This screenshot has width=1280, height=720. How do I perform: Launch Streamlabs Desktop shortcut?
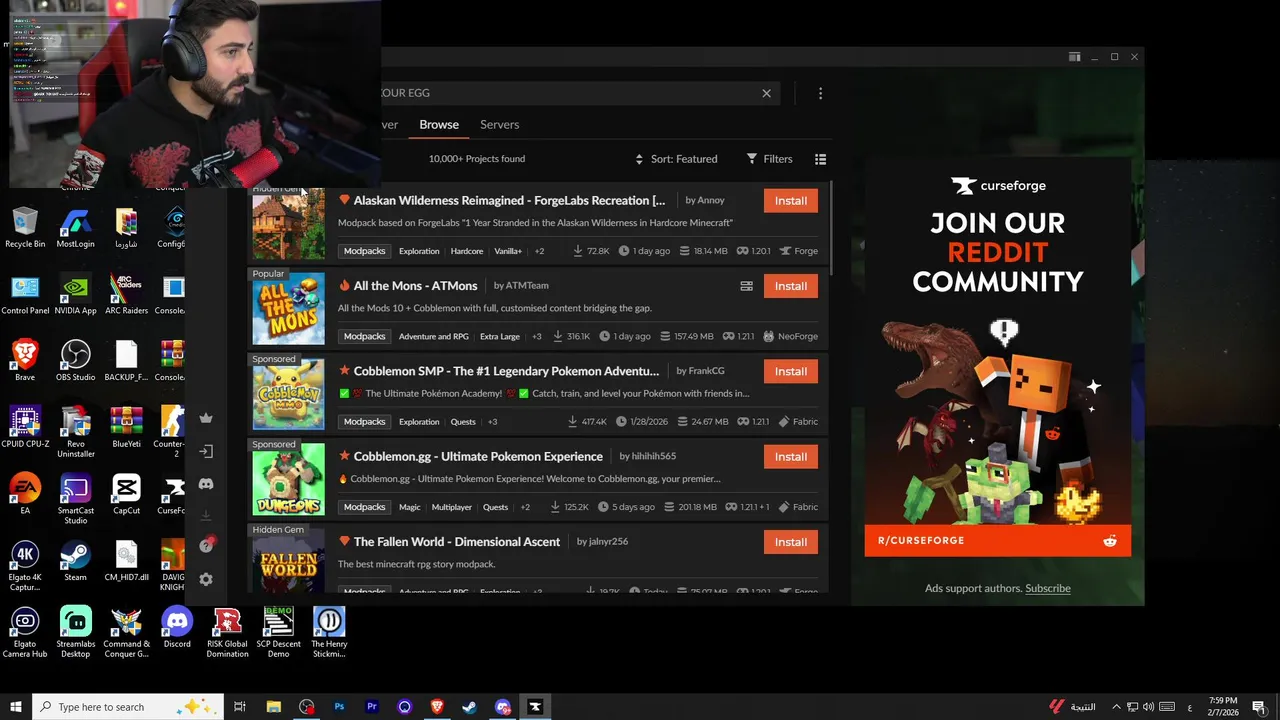(75, 633)
